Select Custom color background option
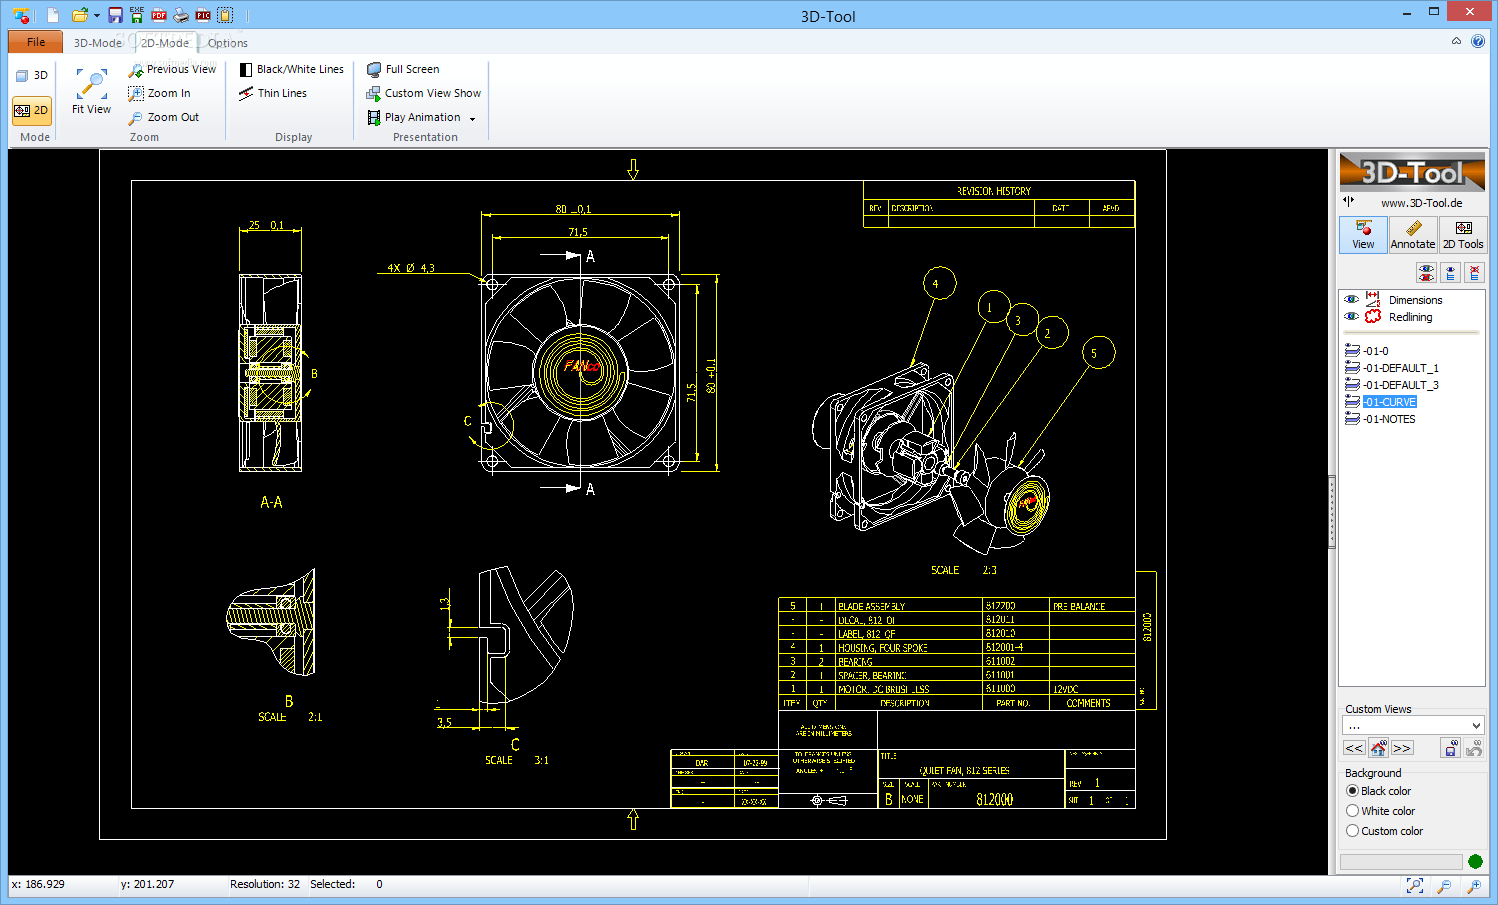 click(1353, 831)
